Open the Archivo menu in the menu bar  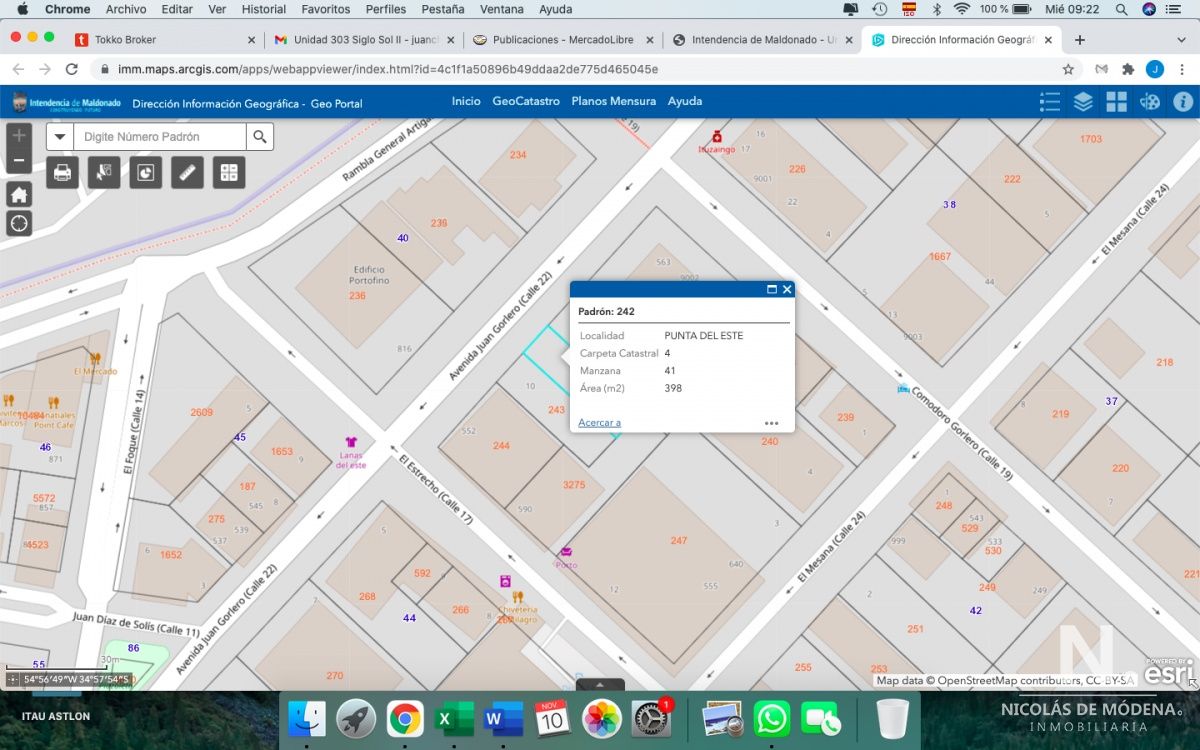pyautogui.click(x=126, y=9)
